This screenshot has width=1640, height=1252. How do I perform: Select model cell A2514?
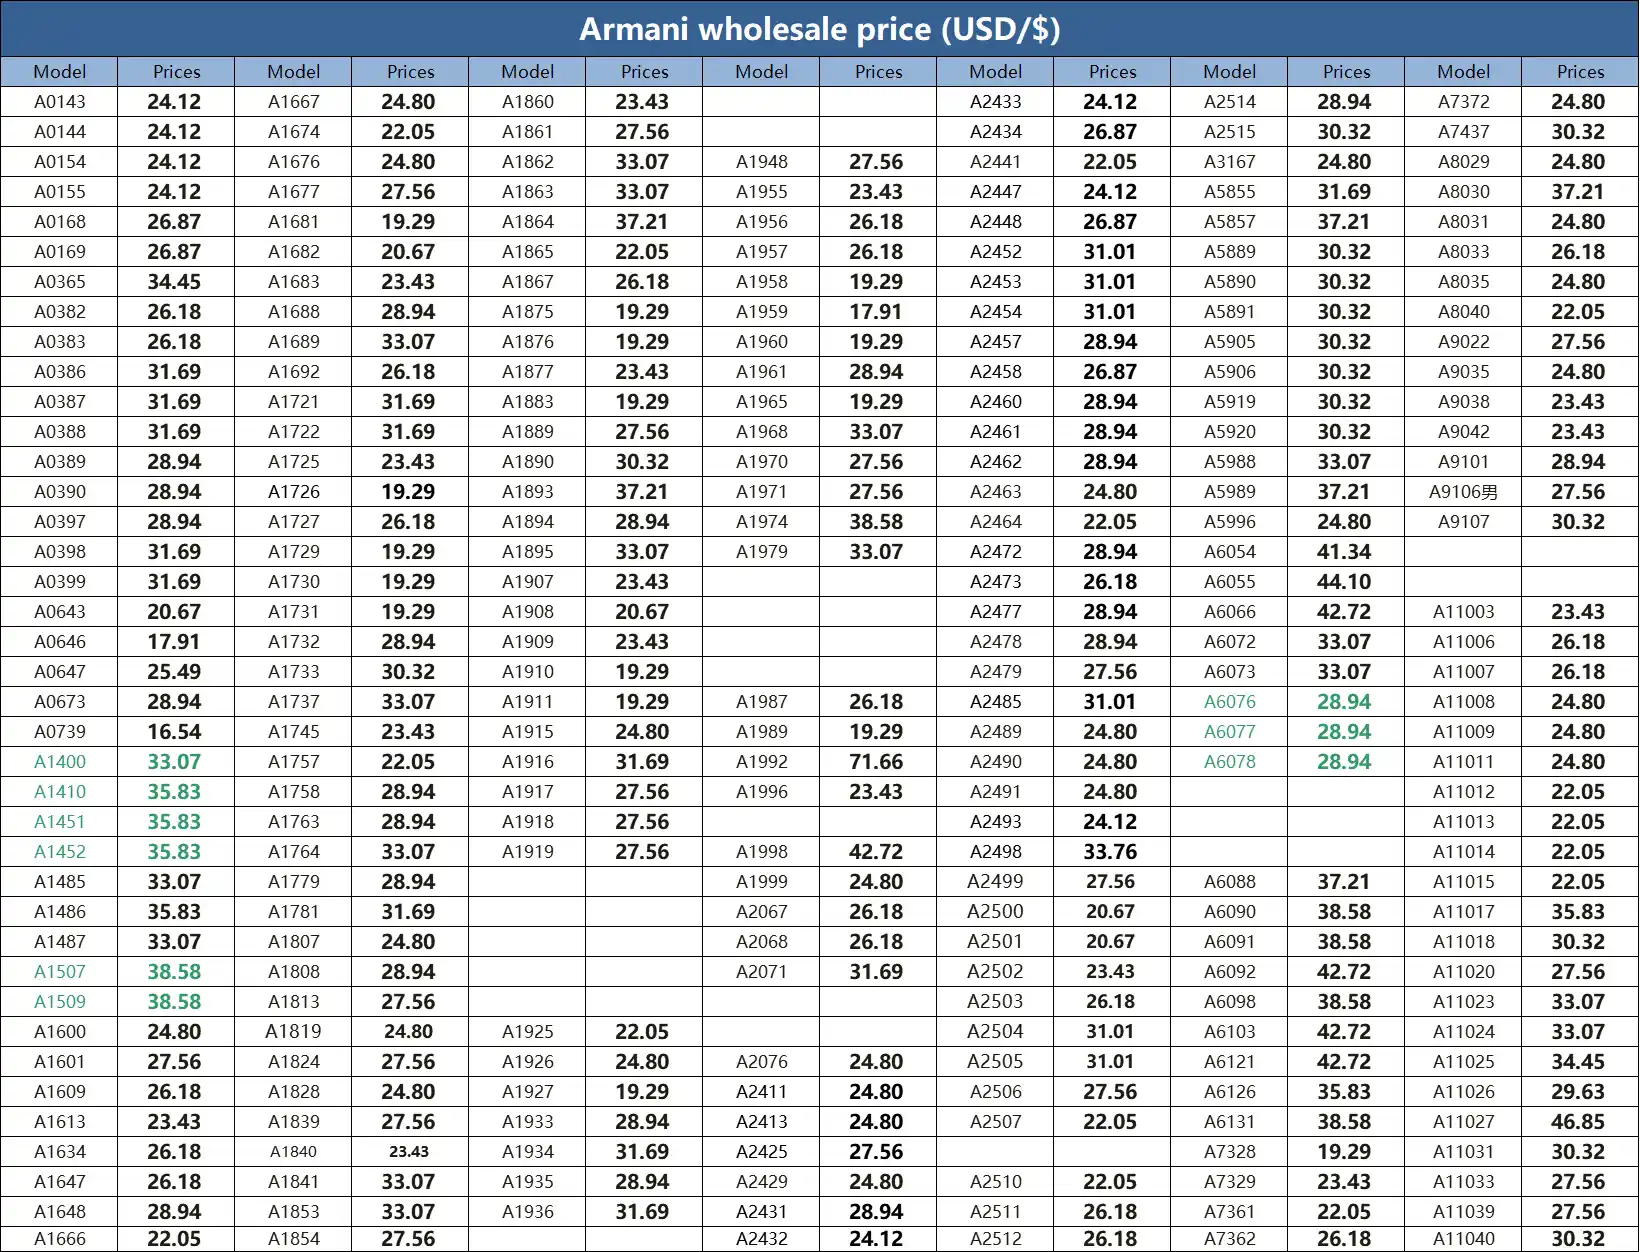click(1230, 102)
